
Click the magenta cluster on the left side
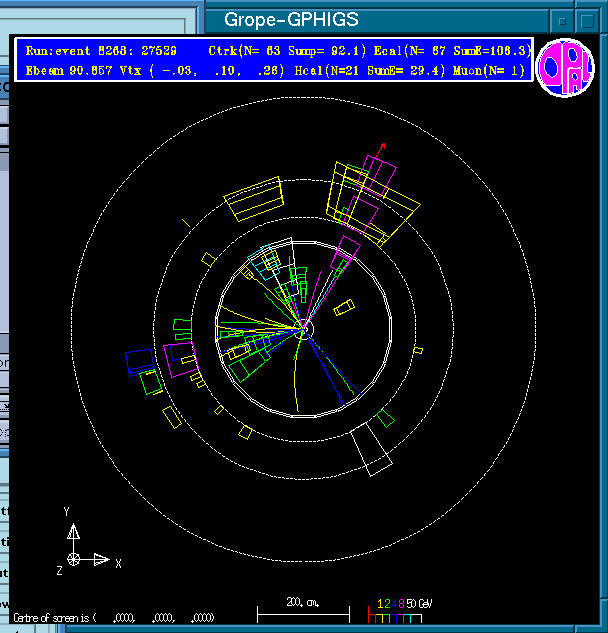click(182, 356)
